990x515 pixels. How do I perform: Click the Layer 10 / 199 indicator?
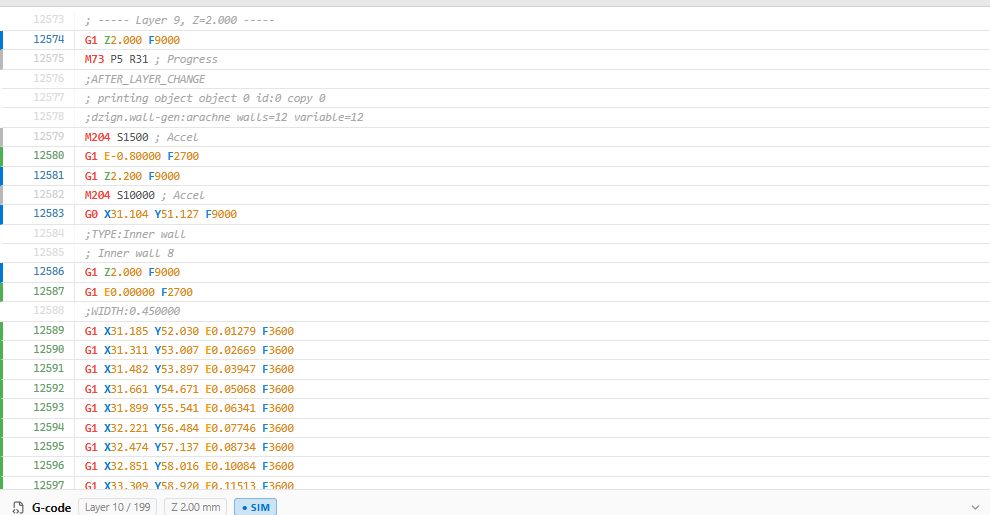tap(117, 507)
